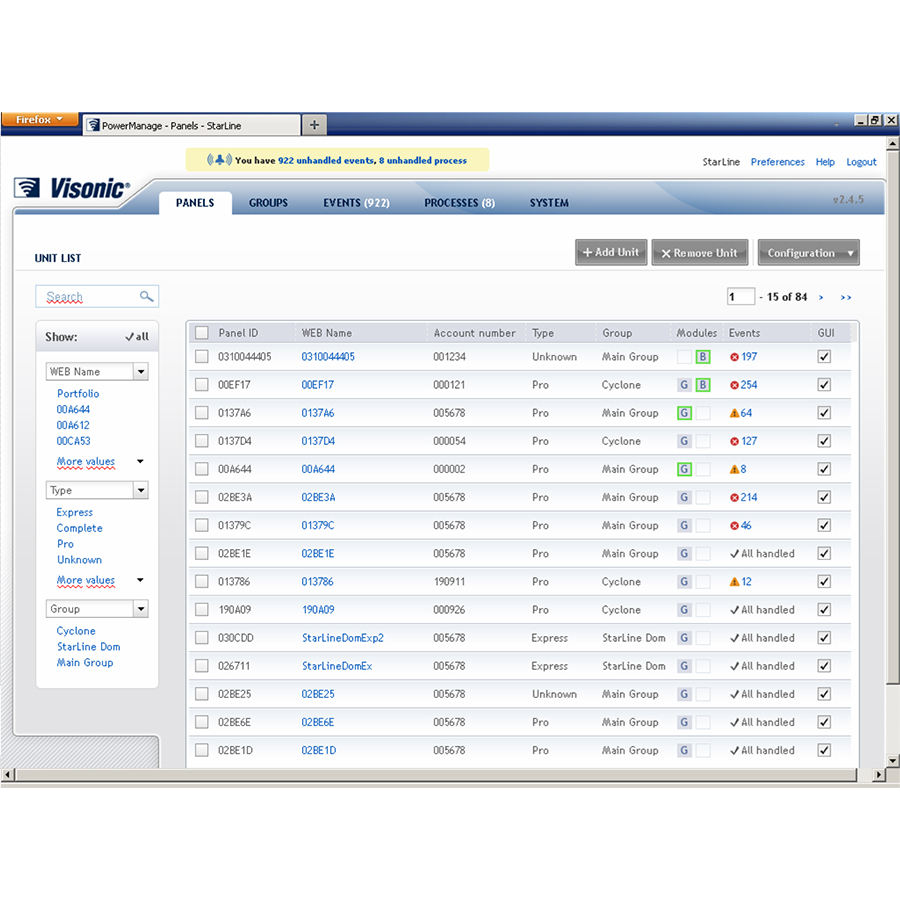Screen dimensions: 900x900
Task: Select the checkbox for panel 0310044405
Action: (201, 356)
